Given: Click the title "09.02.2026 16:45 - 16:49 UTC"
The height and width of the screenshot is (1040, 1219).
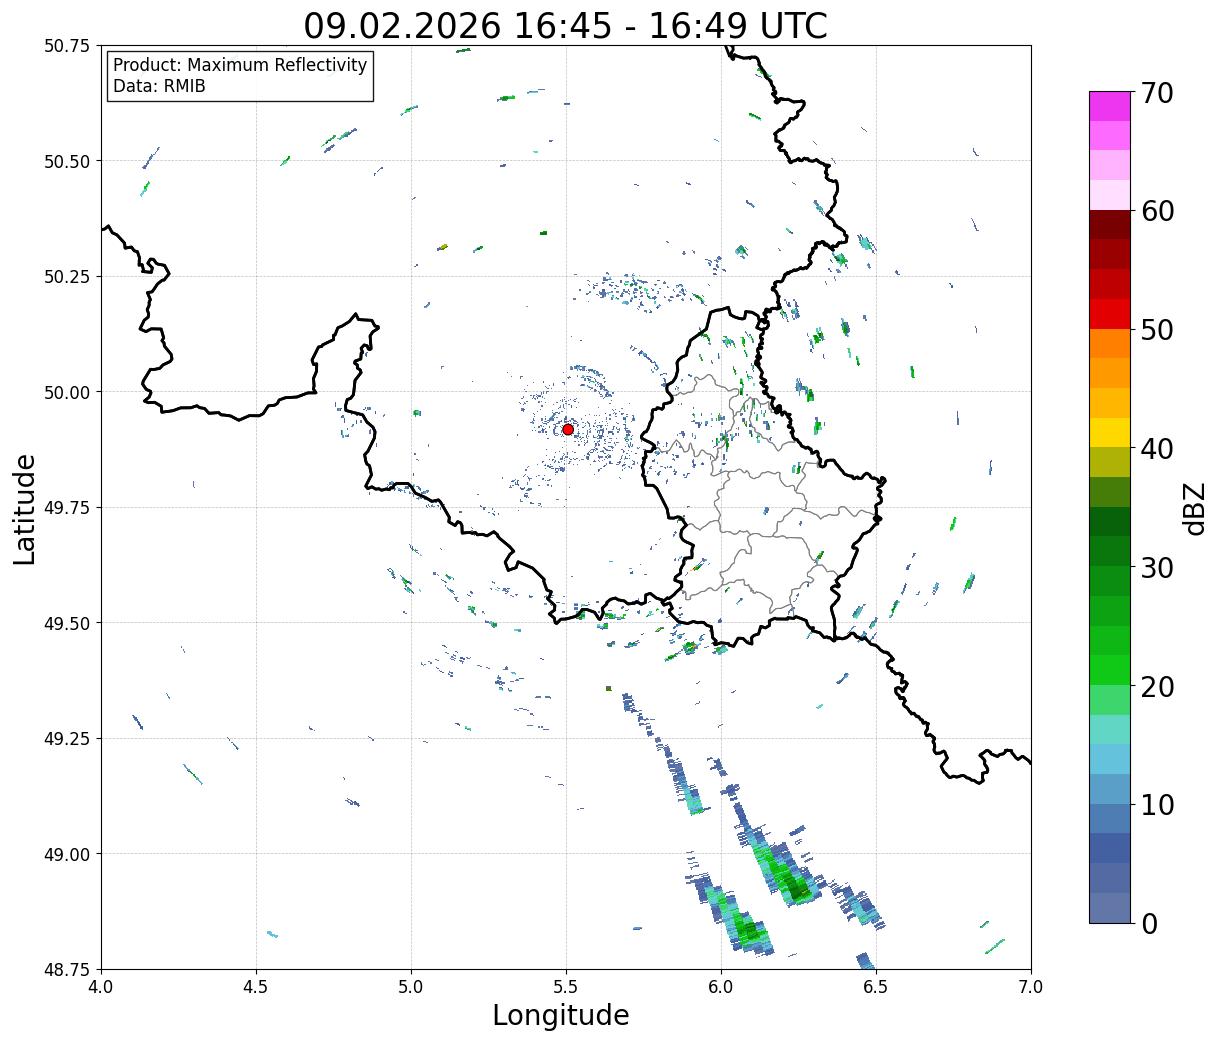Looking at the screenshot, I should (565, 26).
